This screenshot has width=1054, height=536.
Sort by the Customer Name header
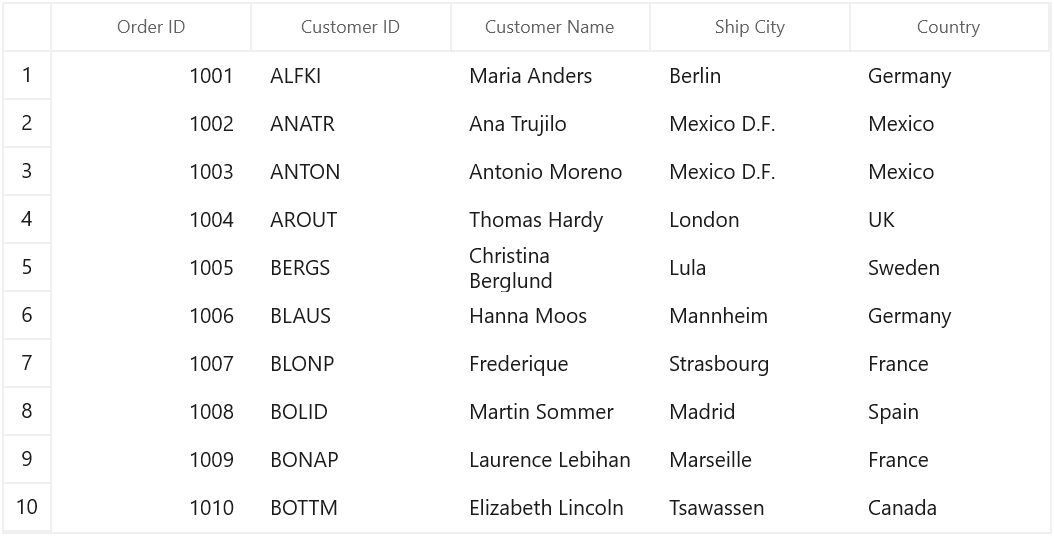point(550,27)
